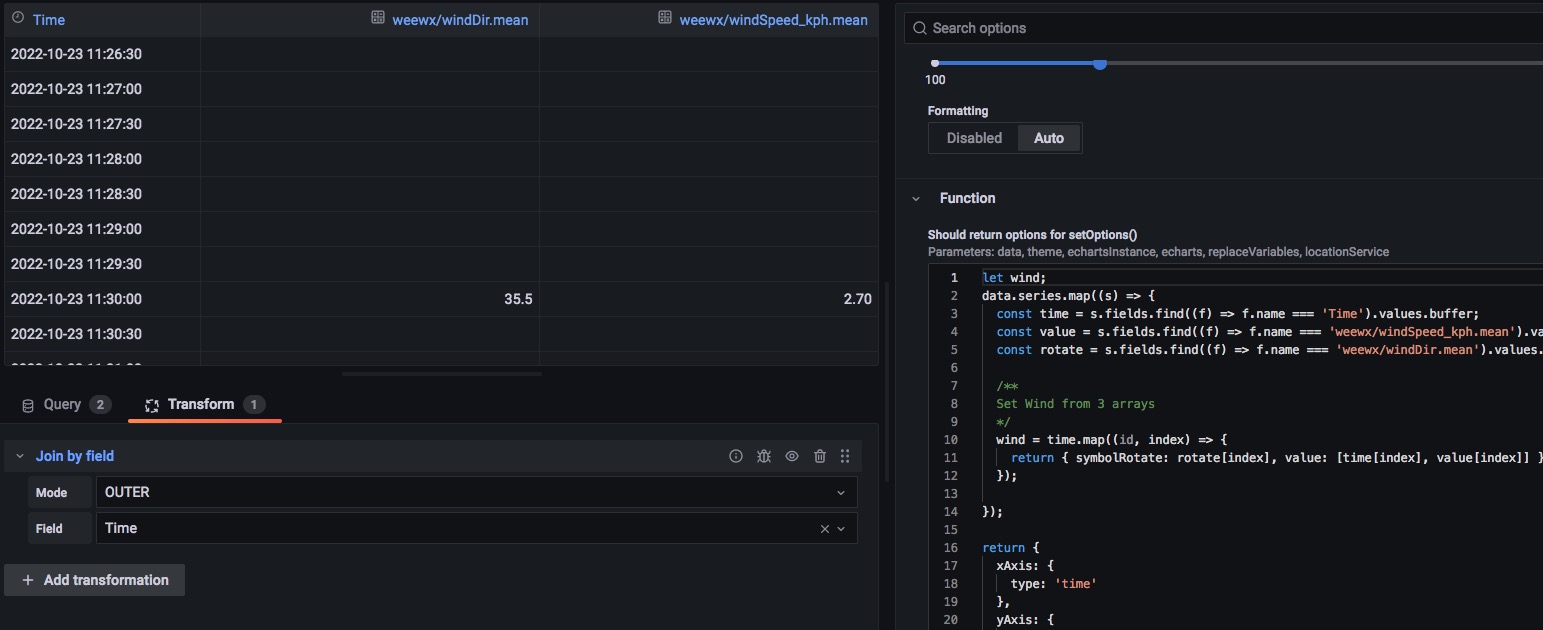Select Auto formatting option
Image resolution: width=1543 pixels, height=630 pixels.
pyautogui.click(x=1048, y=138)
